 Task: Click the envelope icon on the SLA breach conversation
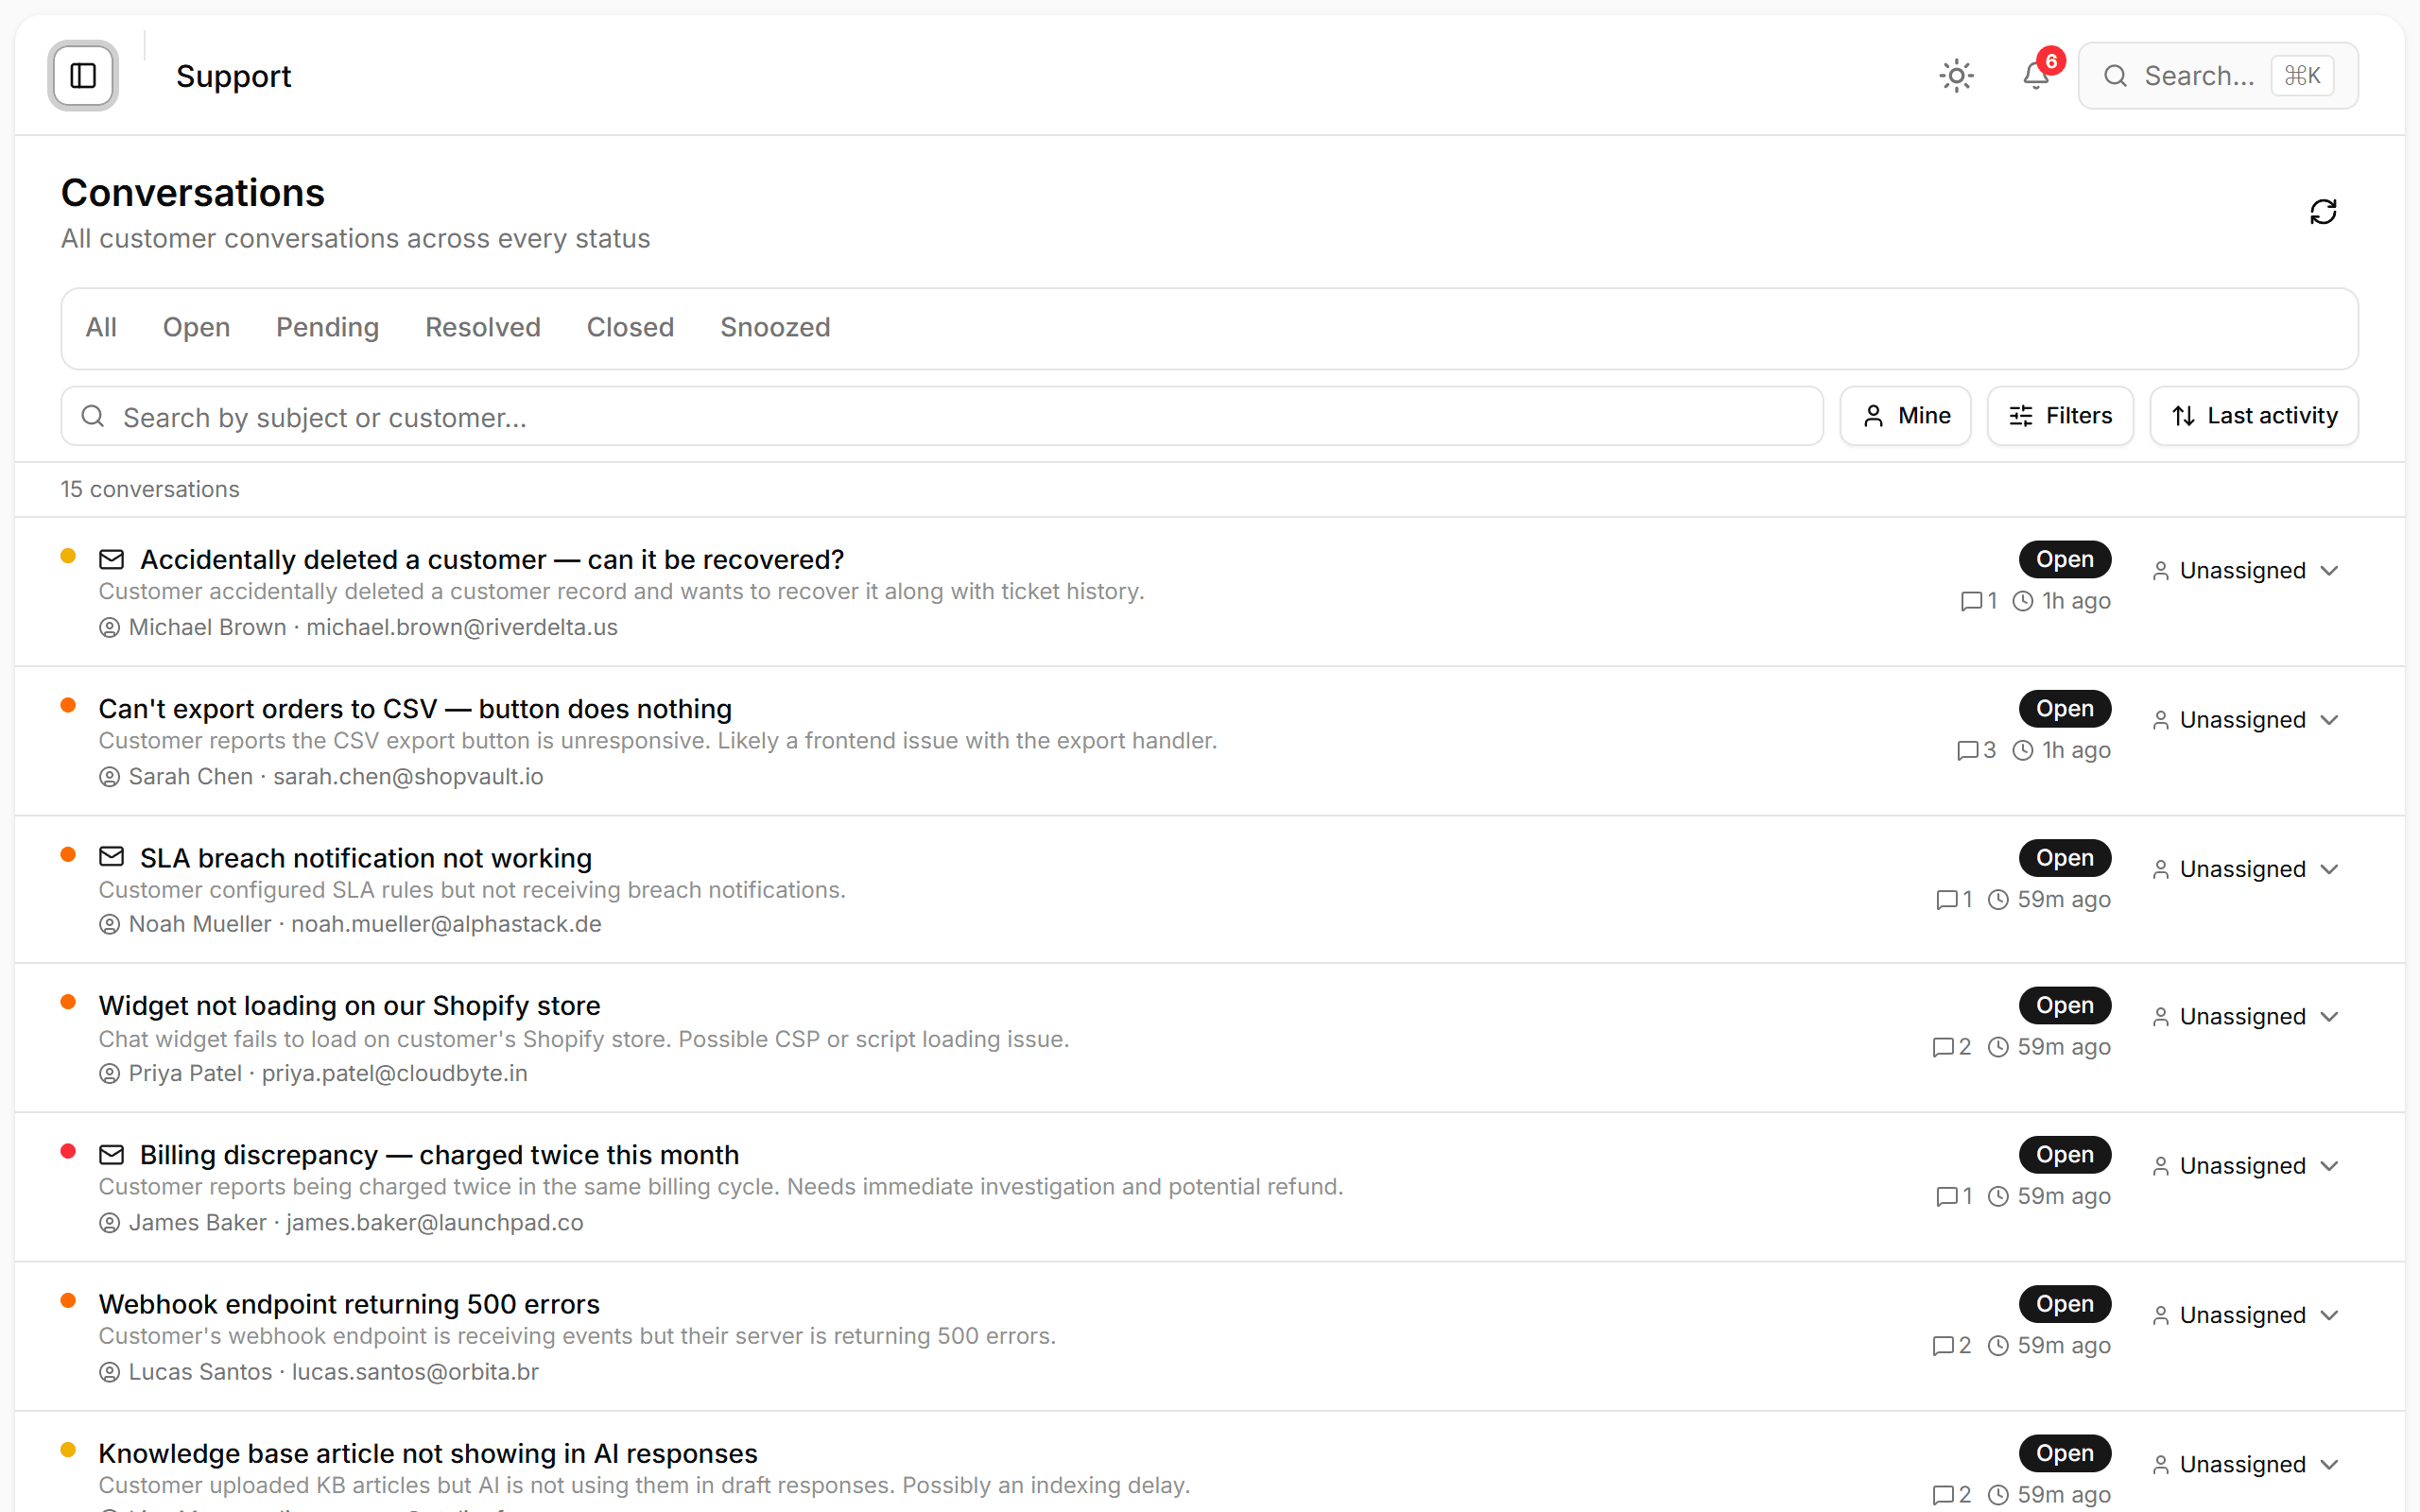coord(111,856)
